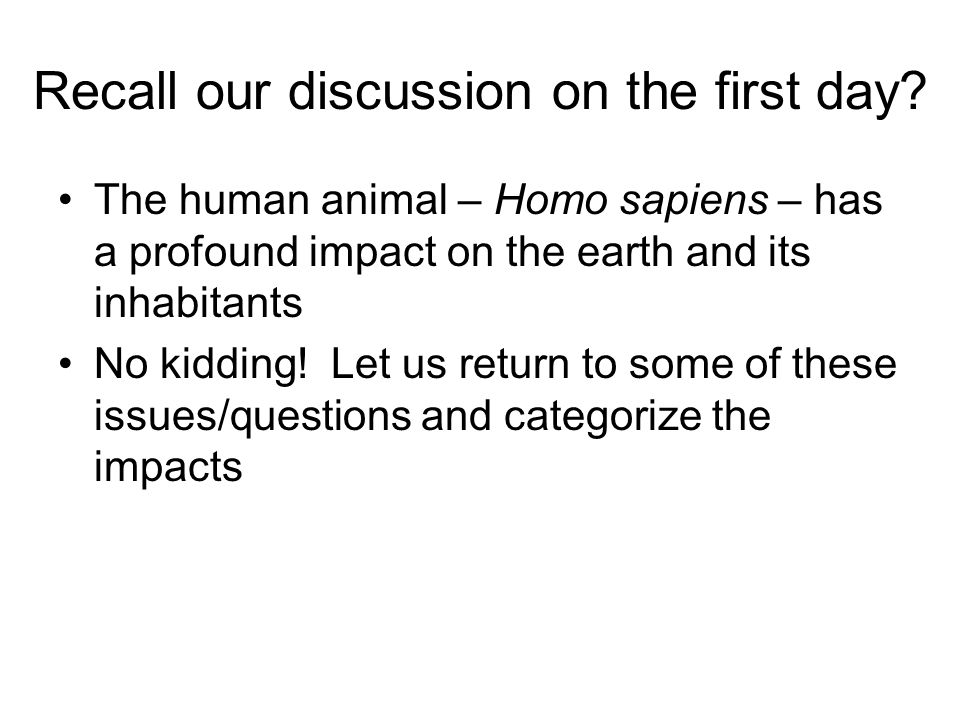Screen dimensions: 960x720
Task: Click the word 'inhabitants'
Action: (x=198, y=302)
